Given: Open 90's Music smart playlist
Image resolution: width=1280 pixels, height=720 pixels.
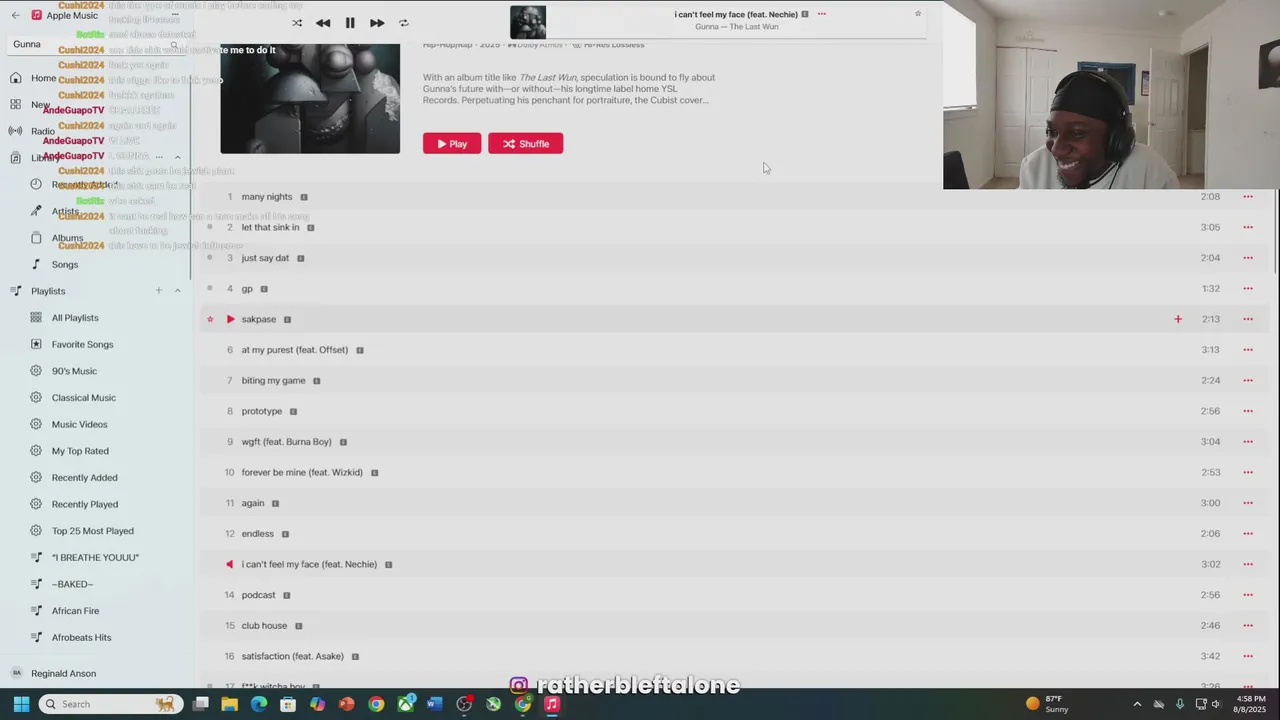Looking at the screenshot, I should pos(74,371).
